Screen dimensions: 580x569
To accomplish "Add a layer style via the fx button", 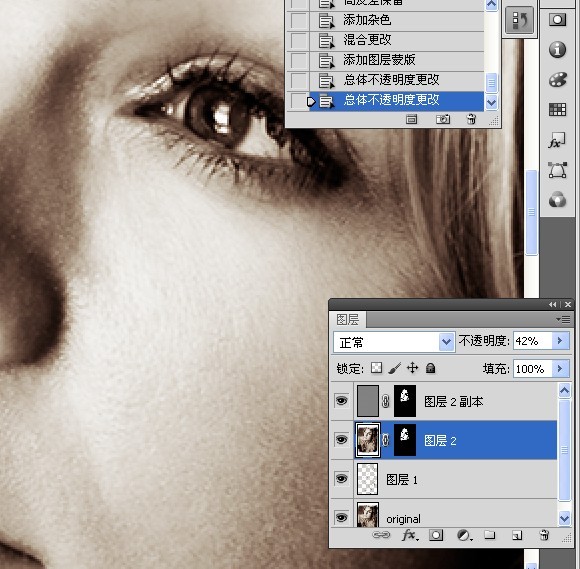I will coord(409,535).
